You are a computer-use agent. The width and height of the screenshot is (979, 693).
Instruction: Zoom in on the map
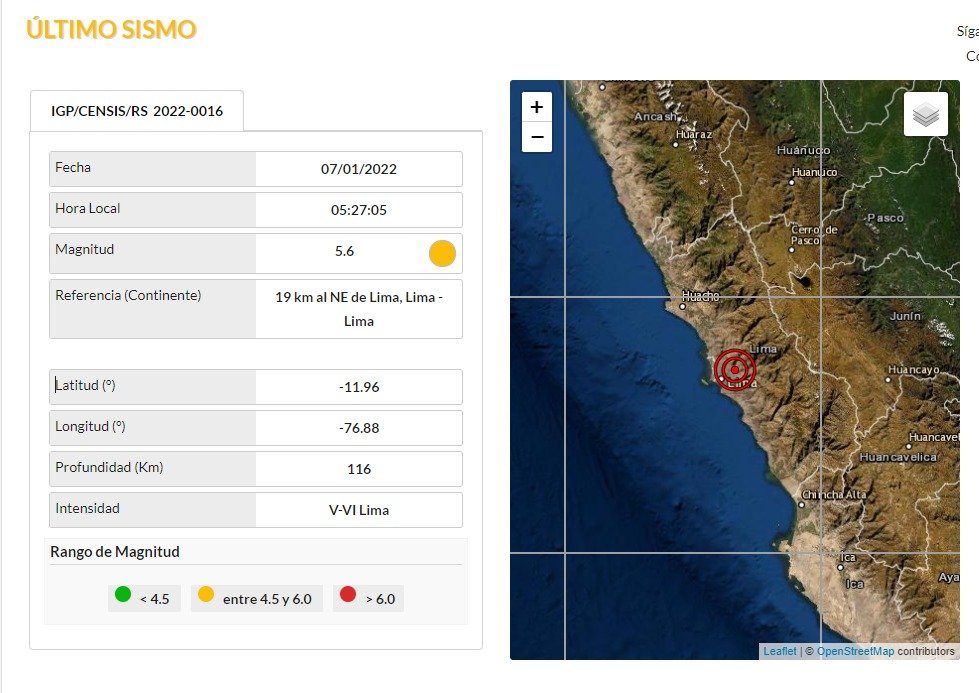pos(537,107)
